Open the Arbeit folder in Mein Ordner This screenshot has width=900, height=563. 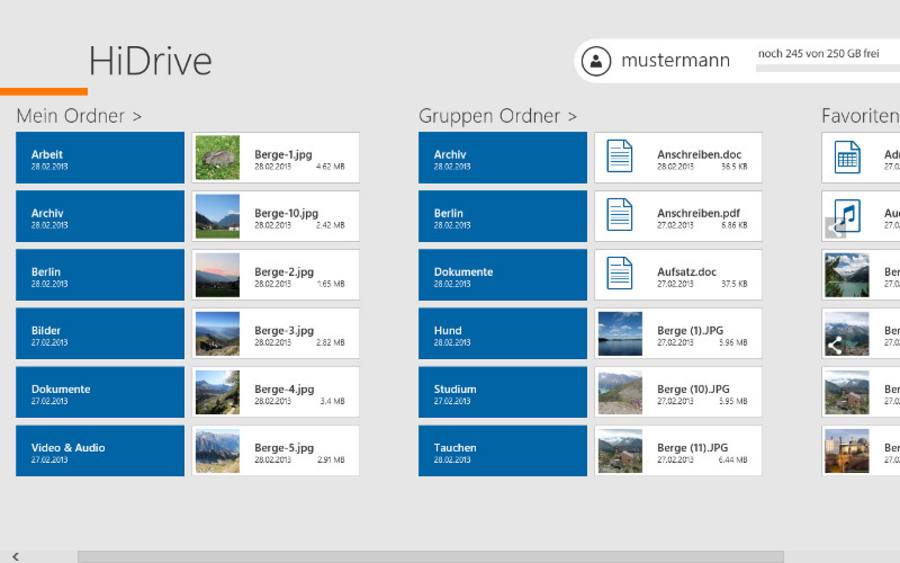100,158
